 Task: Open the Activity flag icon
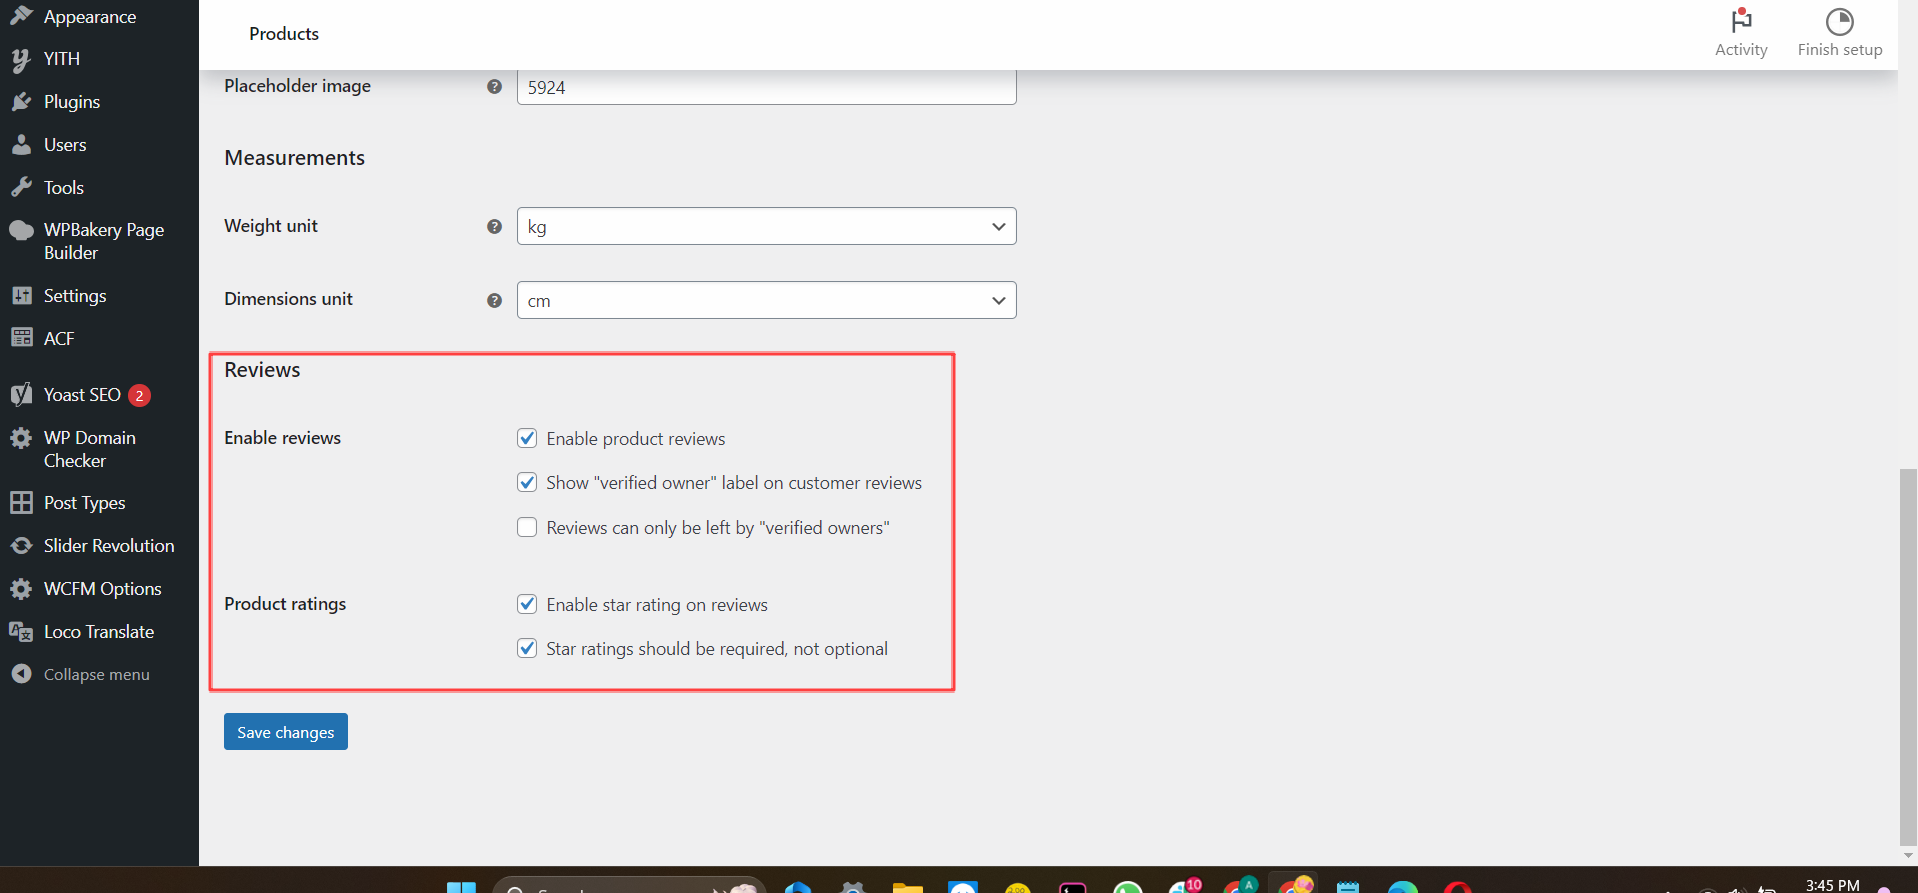[x=1741, y=21]
